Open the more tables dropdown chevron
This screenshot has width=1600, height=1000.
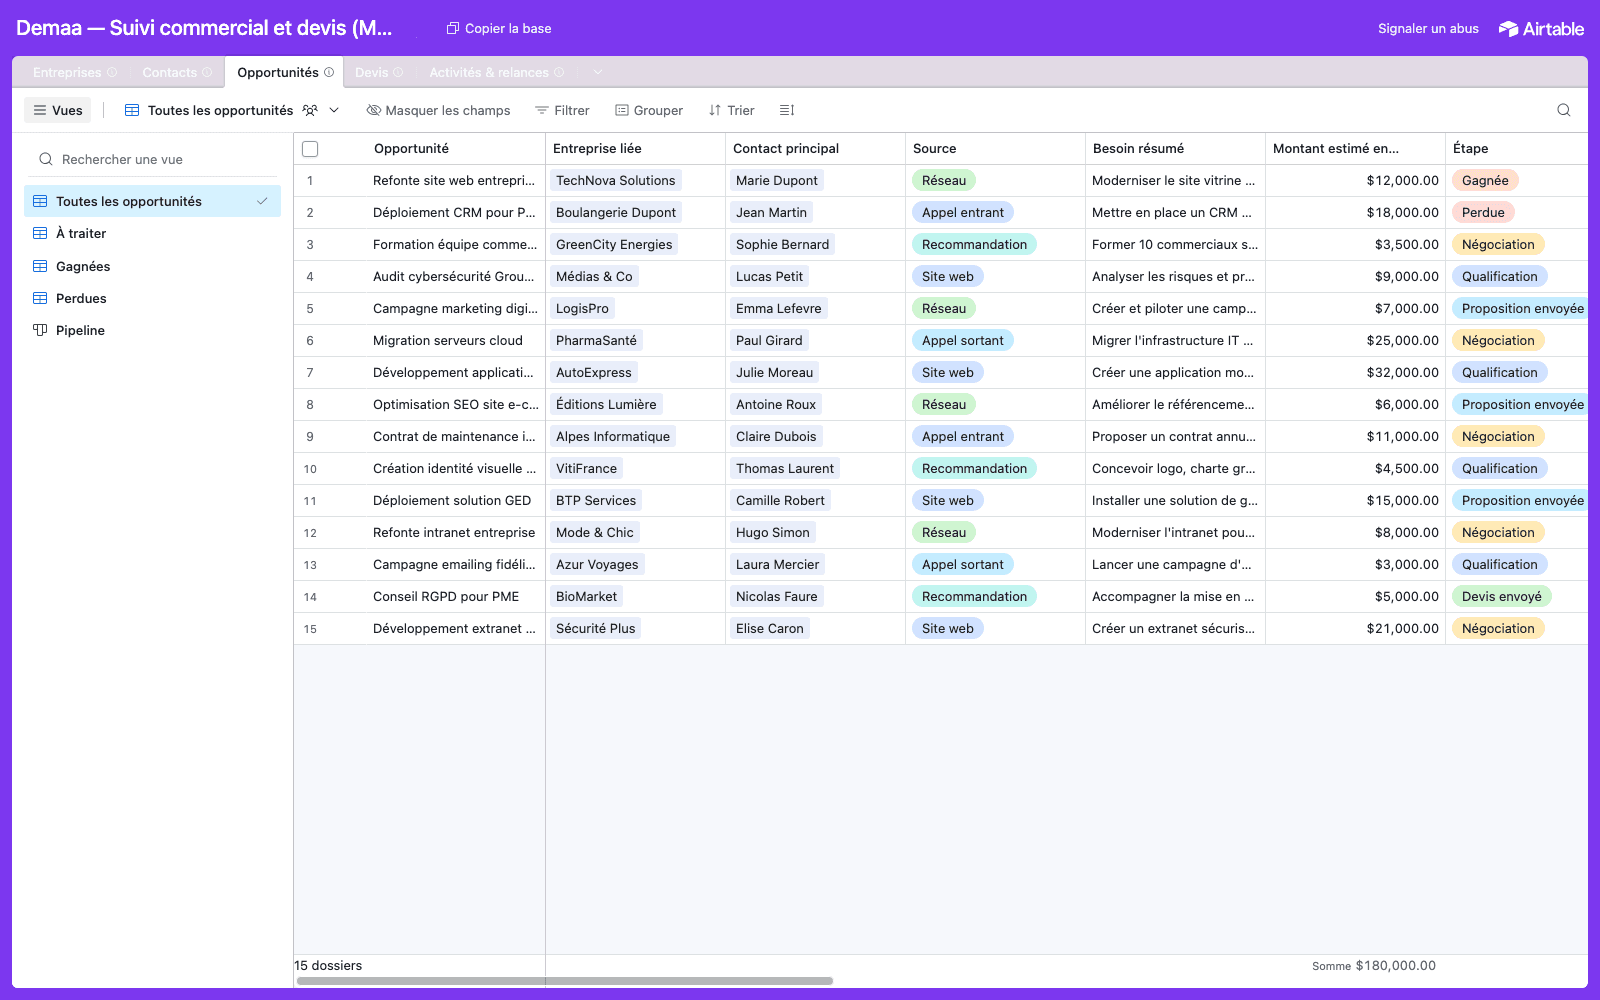(x=597, y=72)
